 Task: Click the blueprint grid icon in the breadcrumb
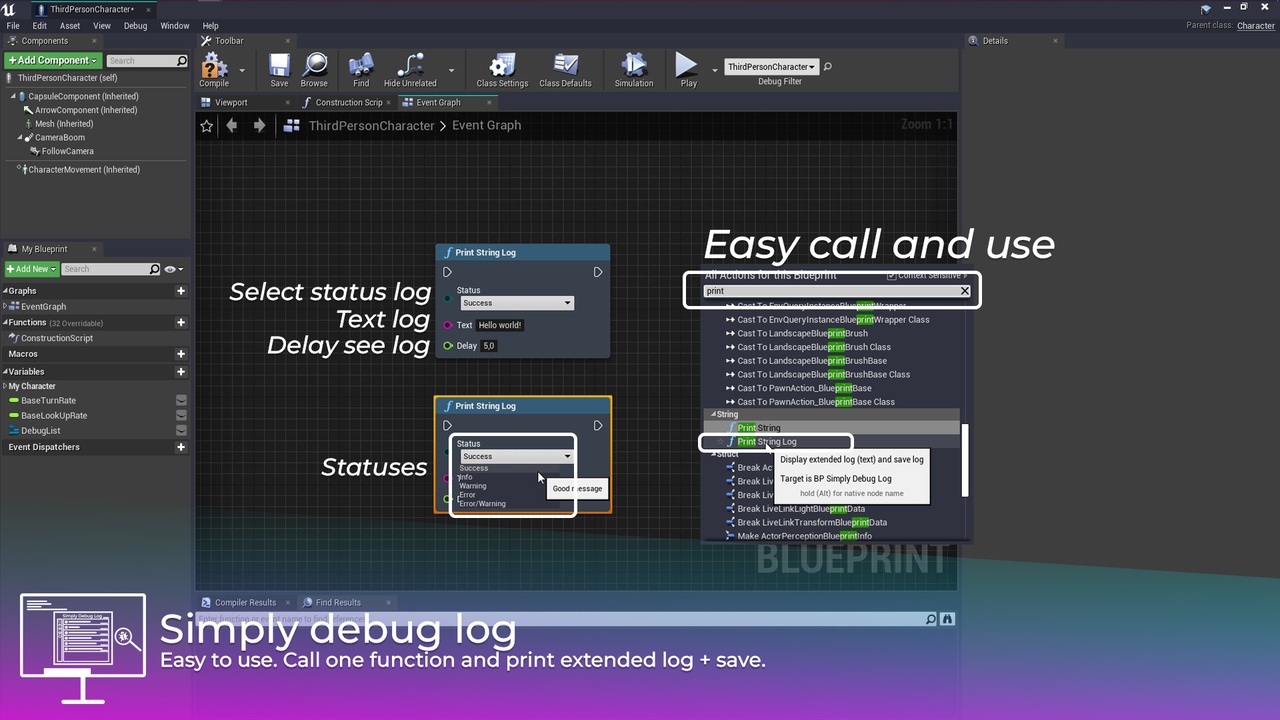click(292, 126)
